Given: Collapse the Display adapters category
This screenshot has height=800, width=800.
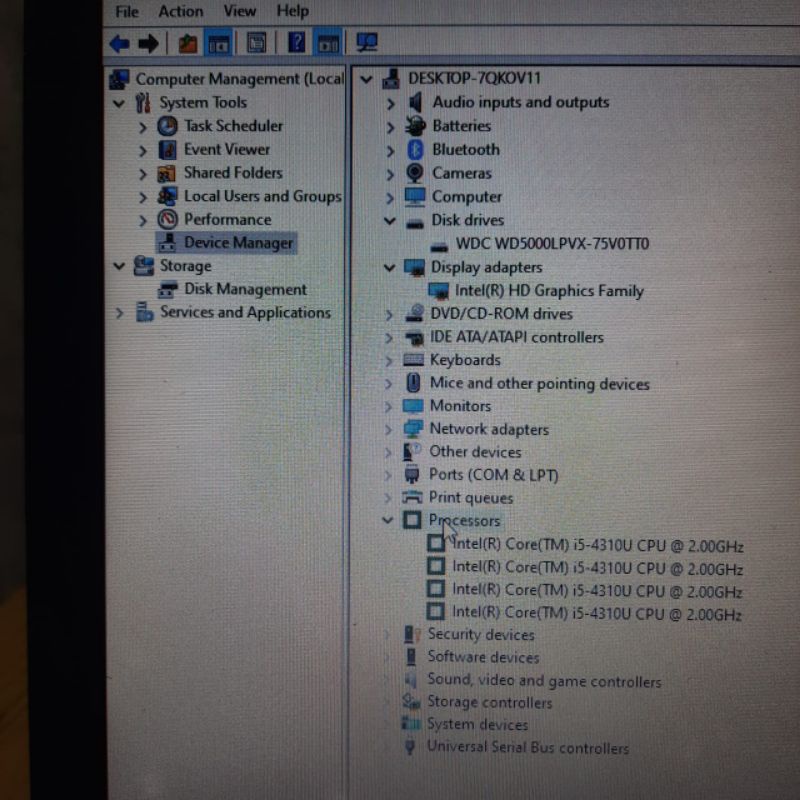Looking at the screenshot, I should (x=389, y=267).
